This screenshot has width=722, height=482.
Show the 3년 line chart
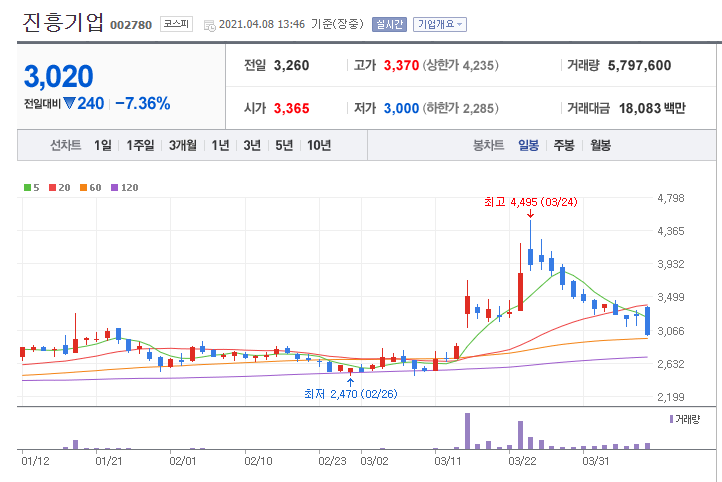point(252,145)
